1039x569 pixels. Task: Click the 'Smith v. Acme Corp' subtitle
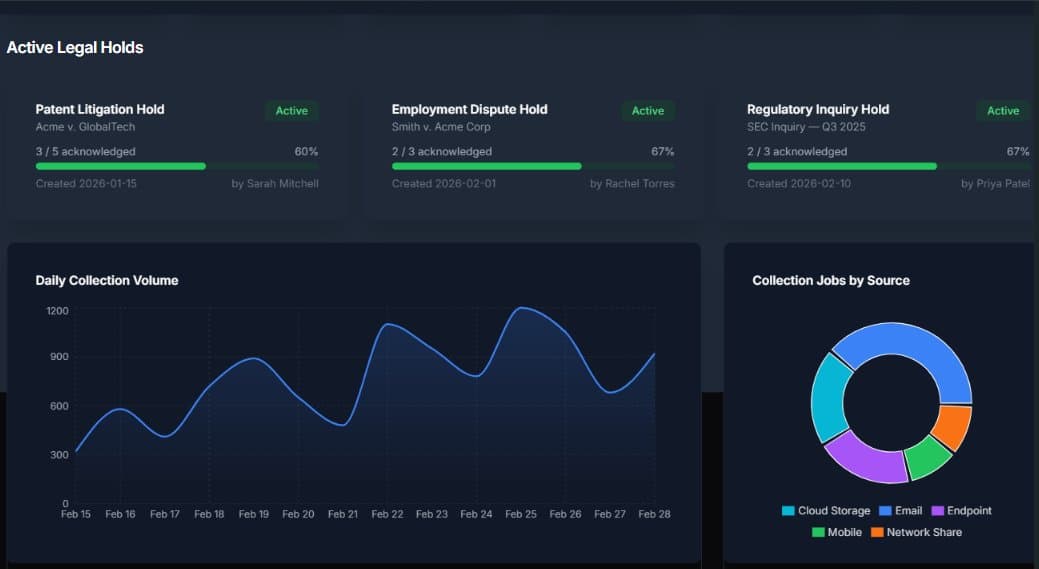[x=441, y=127]
